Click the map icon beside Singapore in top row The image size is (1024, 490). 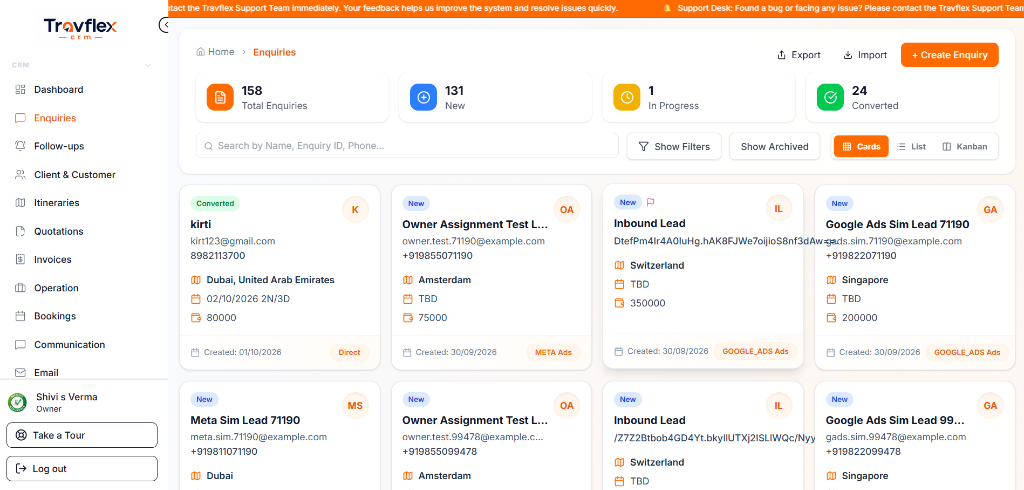coord(831,280)
